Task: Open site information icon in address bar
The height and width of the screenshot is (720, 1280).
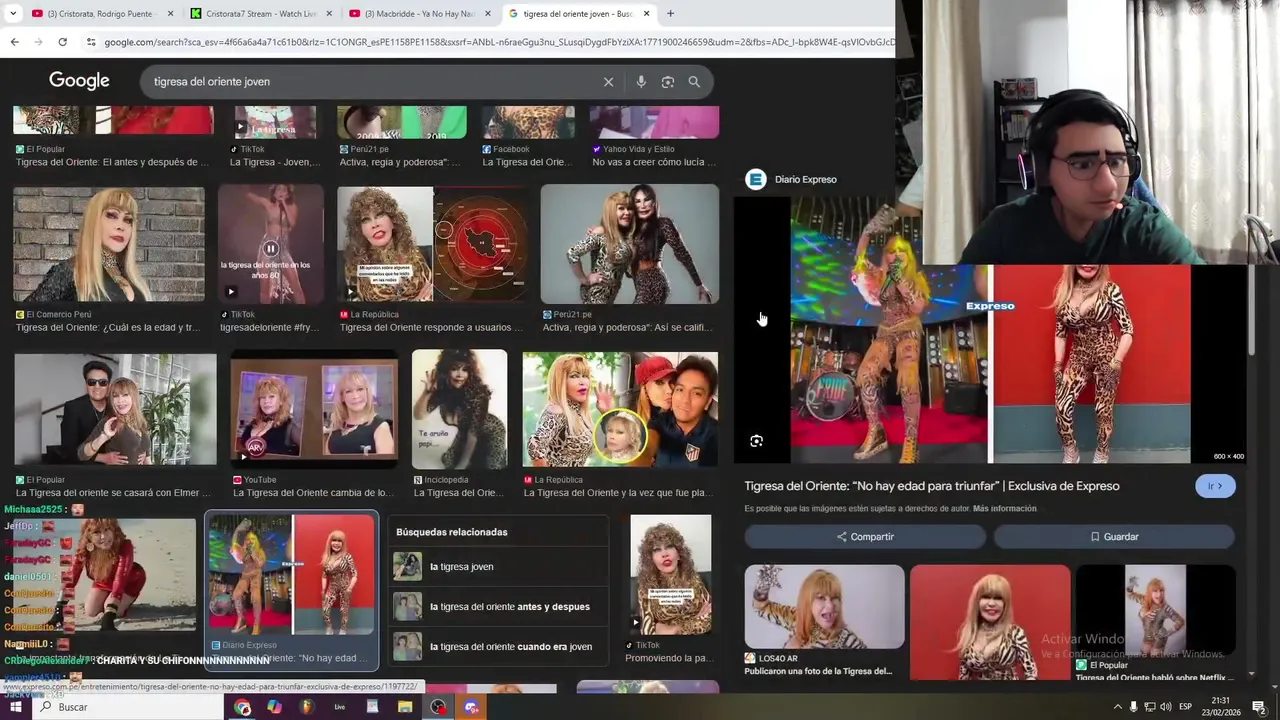Action: (x=91, y=42)
